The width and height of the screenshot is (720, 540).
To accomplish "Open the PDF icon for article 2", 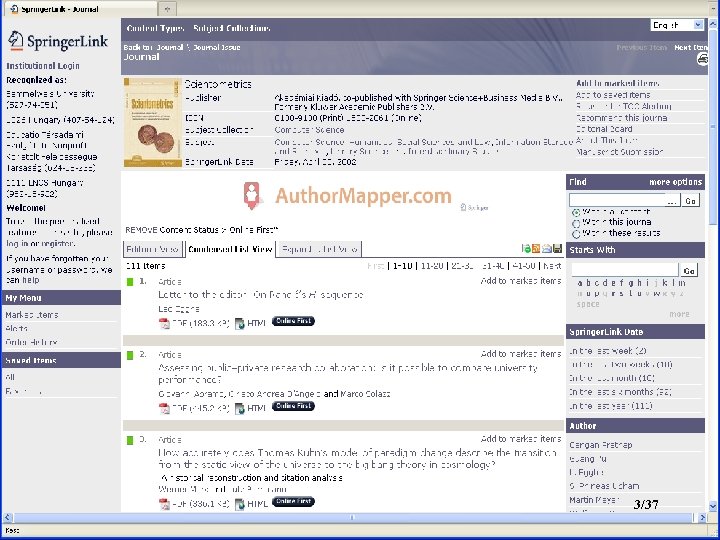I will coord(164,408).
